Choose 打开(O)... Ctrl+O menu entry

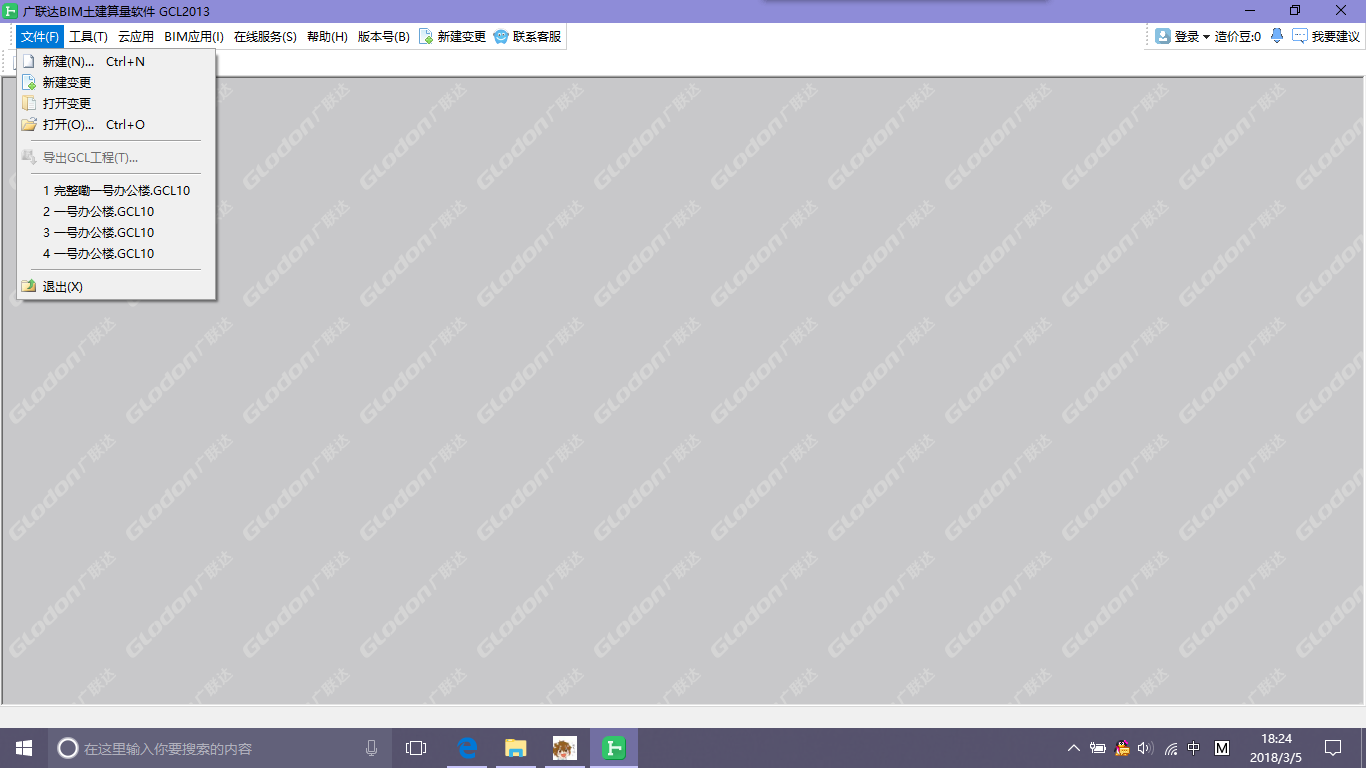[x=116, y=125]
